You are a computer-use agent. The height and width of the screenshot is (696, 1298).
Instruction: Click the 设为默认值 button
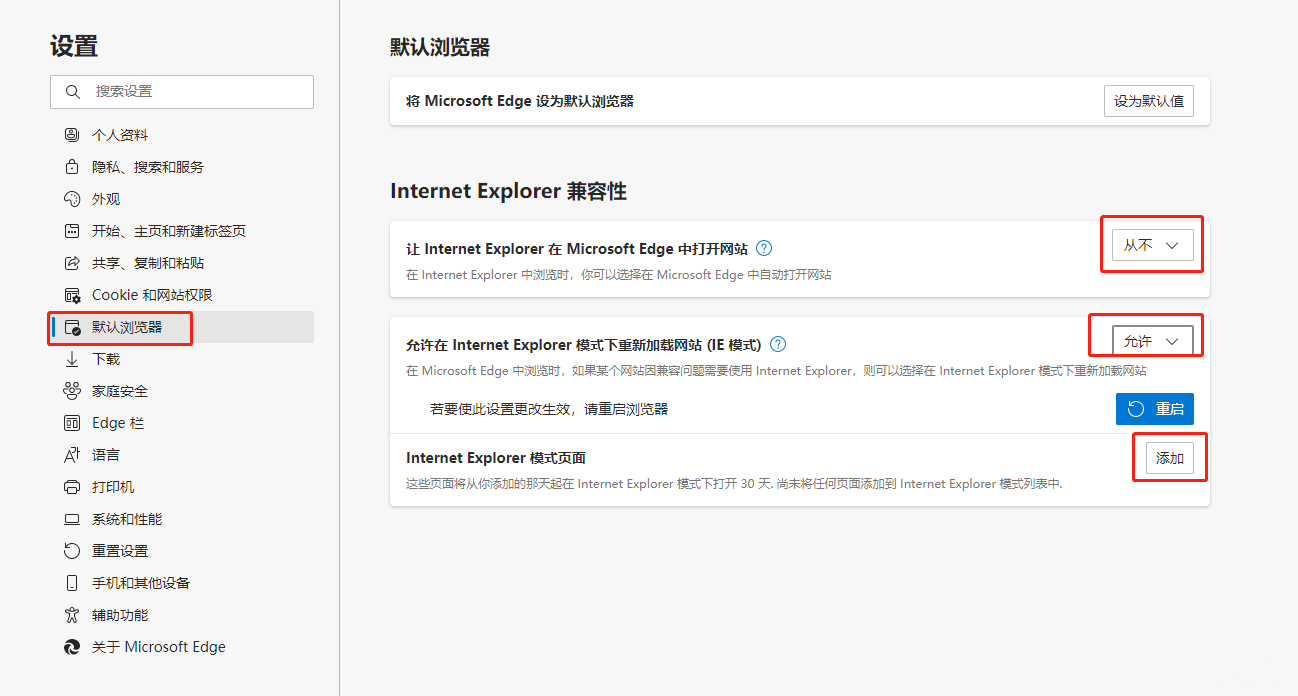coord(1148,101)
